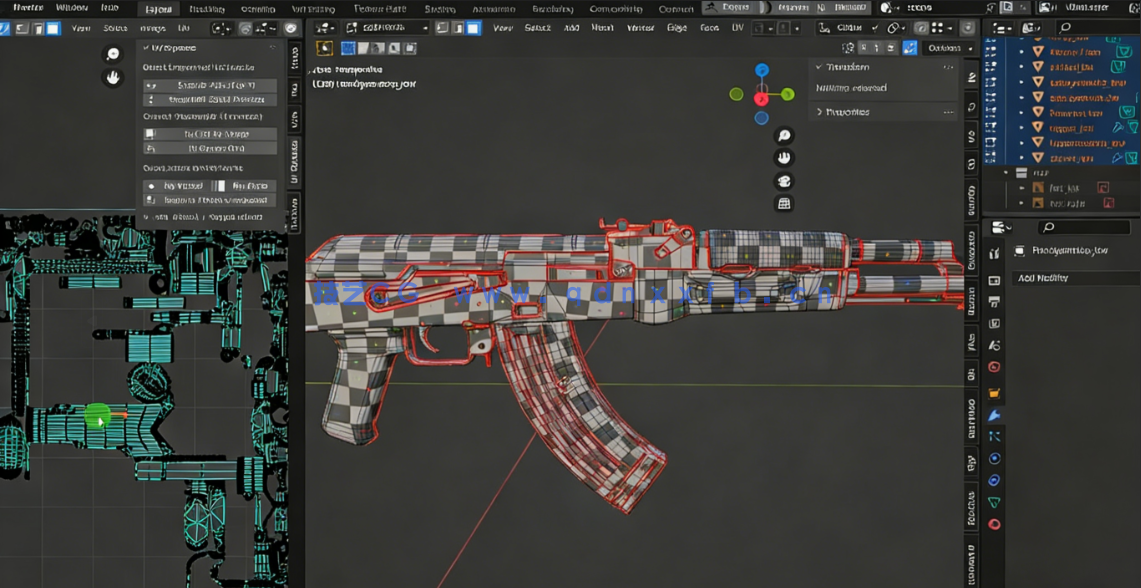This screenshot has height=588, width=1141.
Task: Select the No Data option in UVSpace panel
Action: pos(252,186)
